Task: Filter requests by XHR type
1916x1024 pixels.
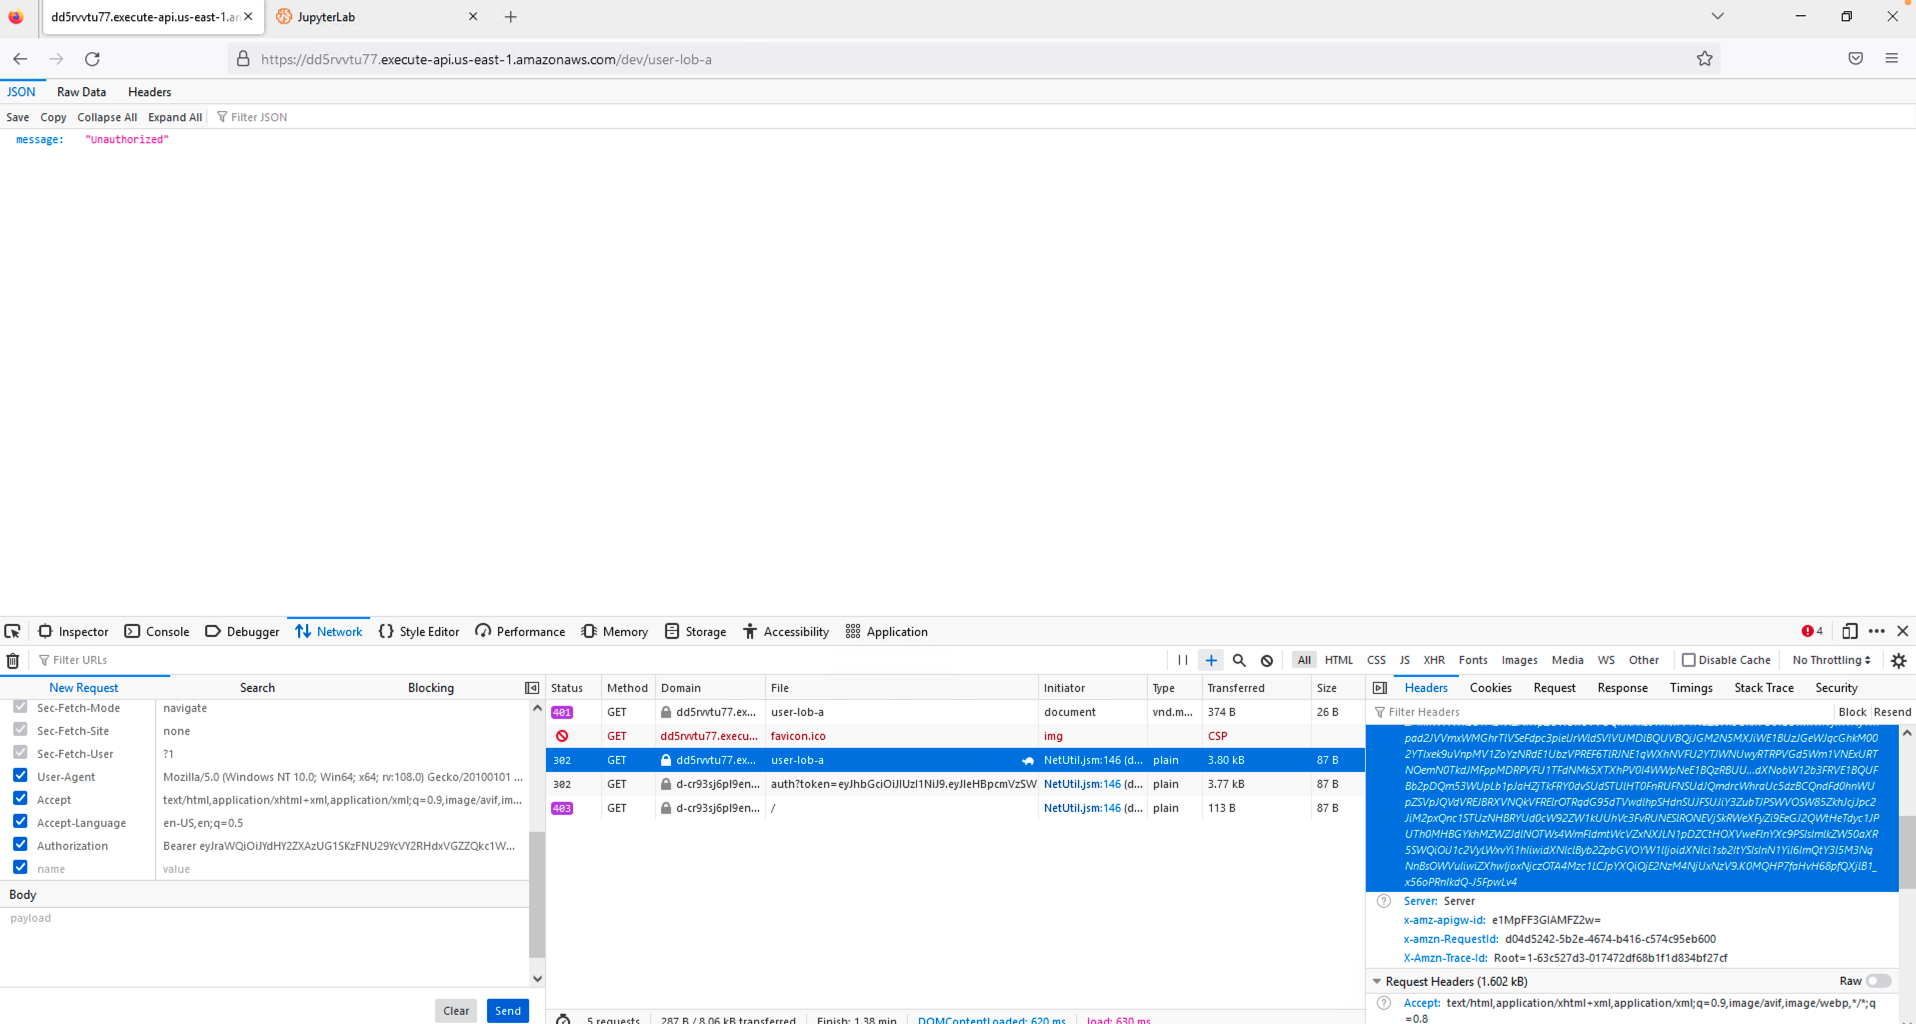Action: [x=1434, y=660]
